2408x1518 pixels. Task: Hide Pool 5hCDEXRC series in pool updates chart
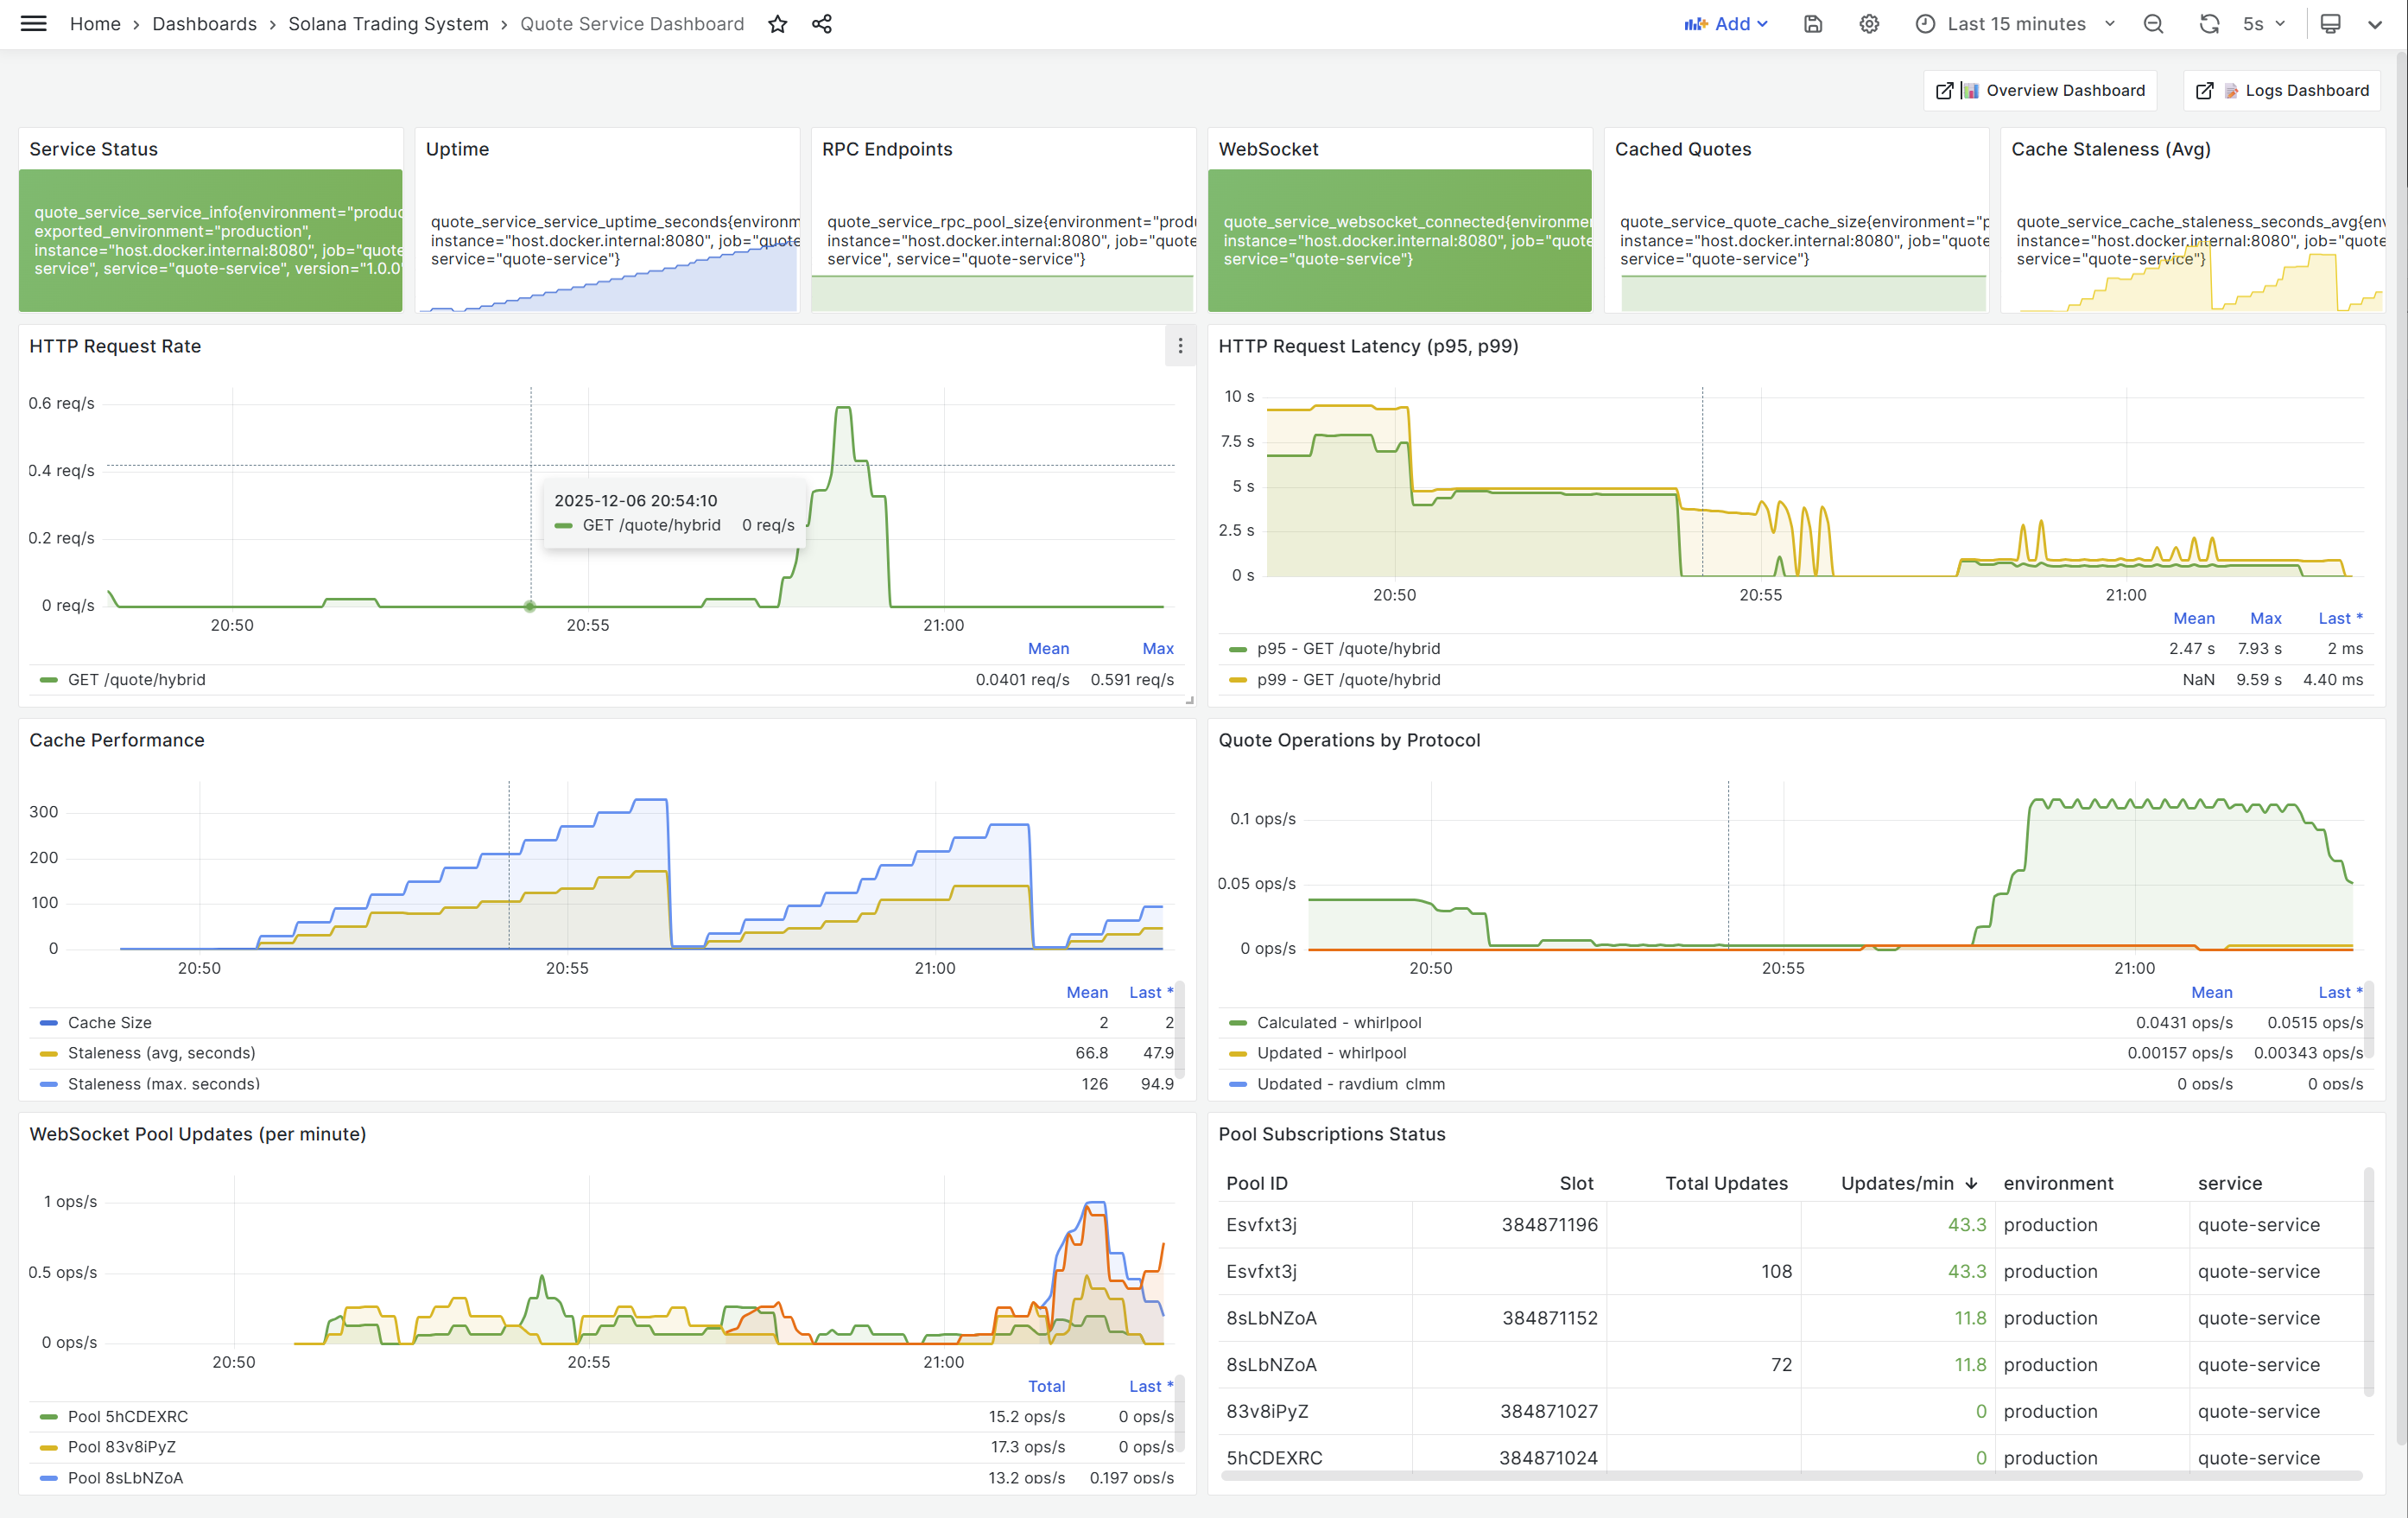[127, 1416]
